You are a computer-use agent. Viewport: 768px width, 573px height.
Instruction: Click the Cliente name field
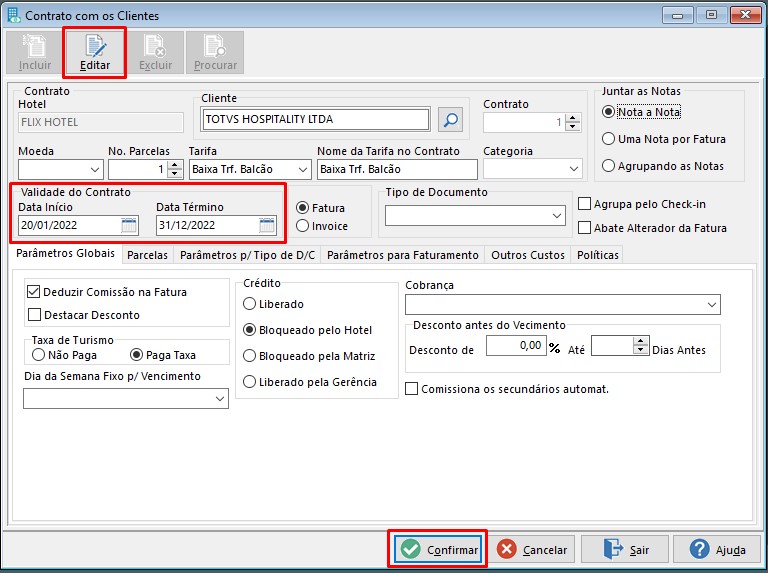point(316,119)
